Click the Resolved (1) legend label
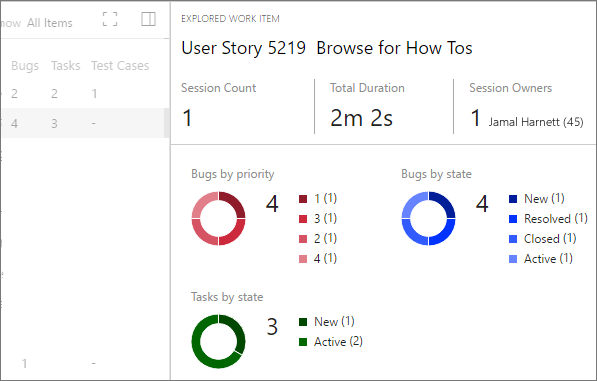The width and height of the screenshot is (597, 381). click(x=556, y=219)
